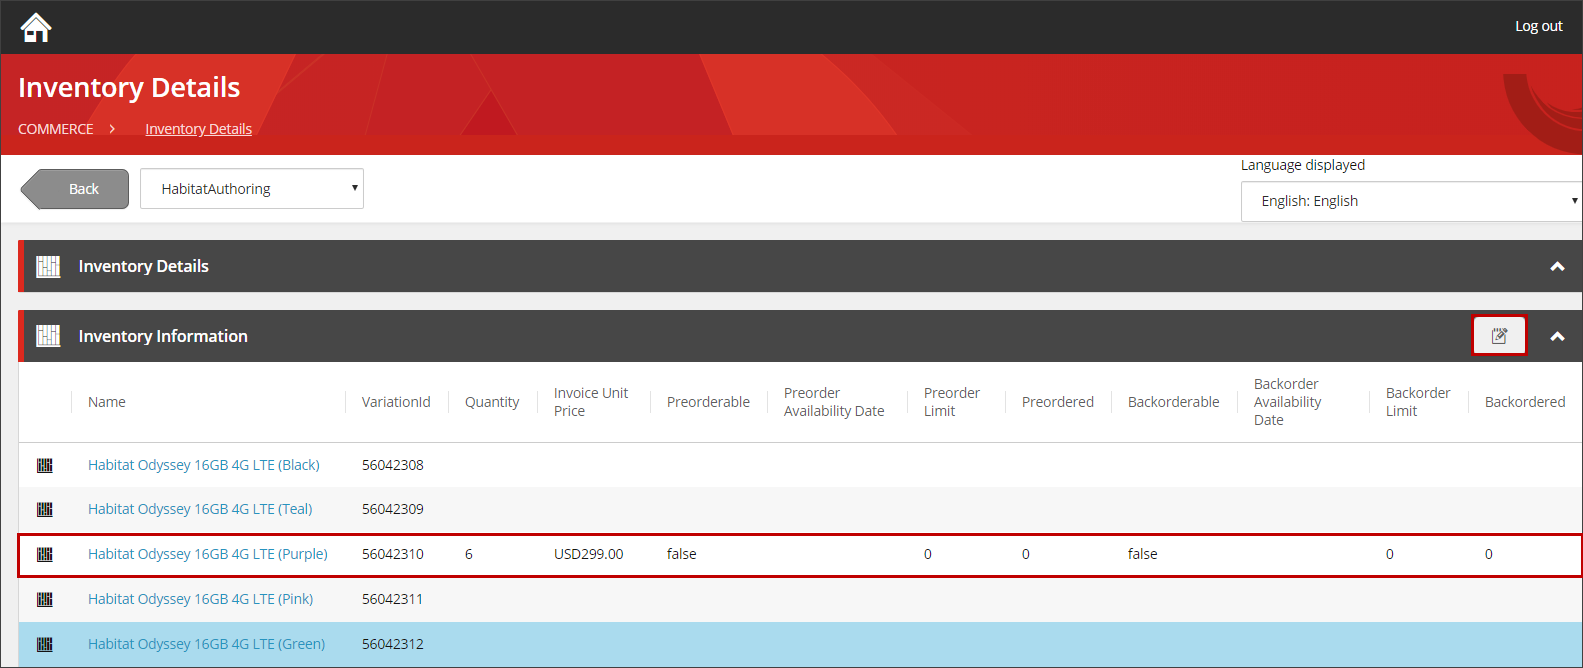Viewport: 1583px width, 668px height.
Task: Click the Backorder Availability Date header
Action: pos(1288,402)
